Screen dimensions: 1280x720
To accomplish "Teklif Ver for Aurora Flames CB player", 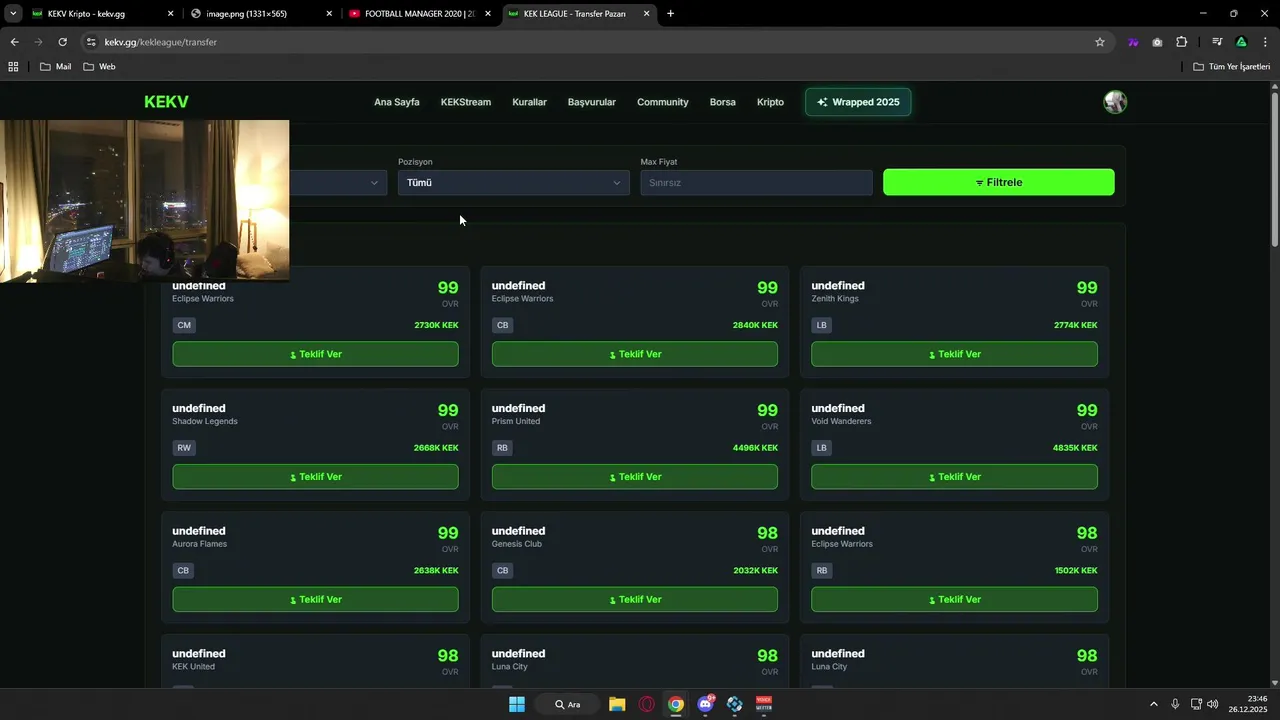I will tap(315, 599).
